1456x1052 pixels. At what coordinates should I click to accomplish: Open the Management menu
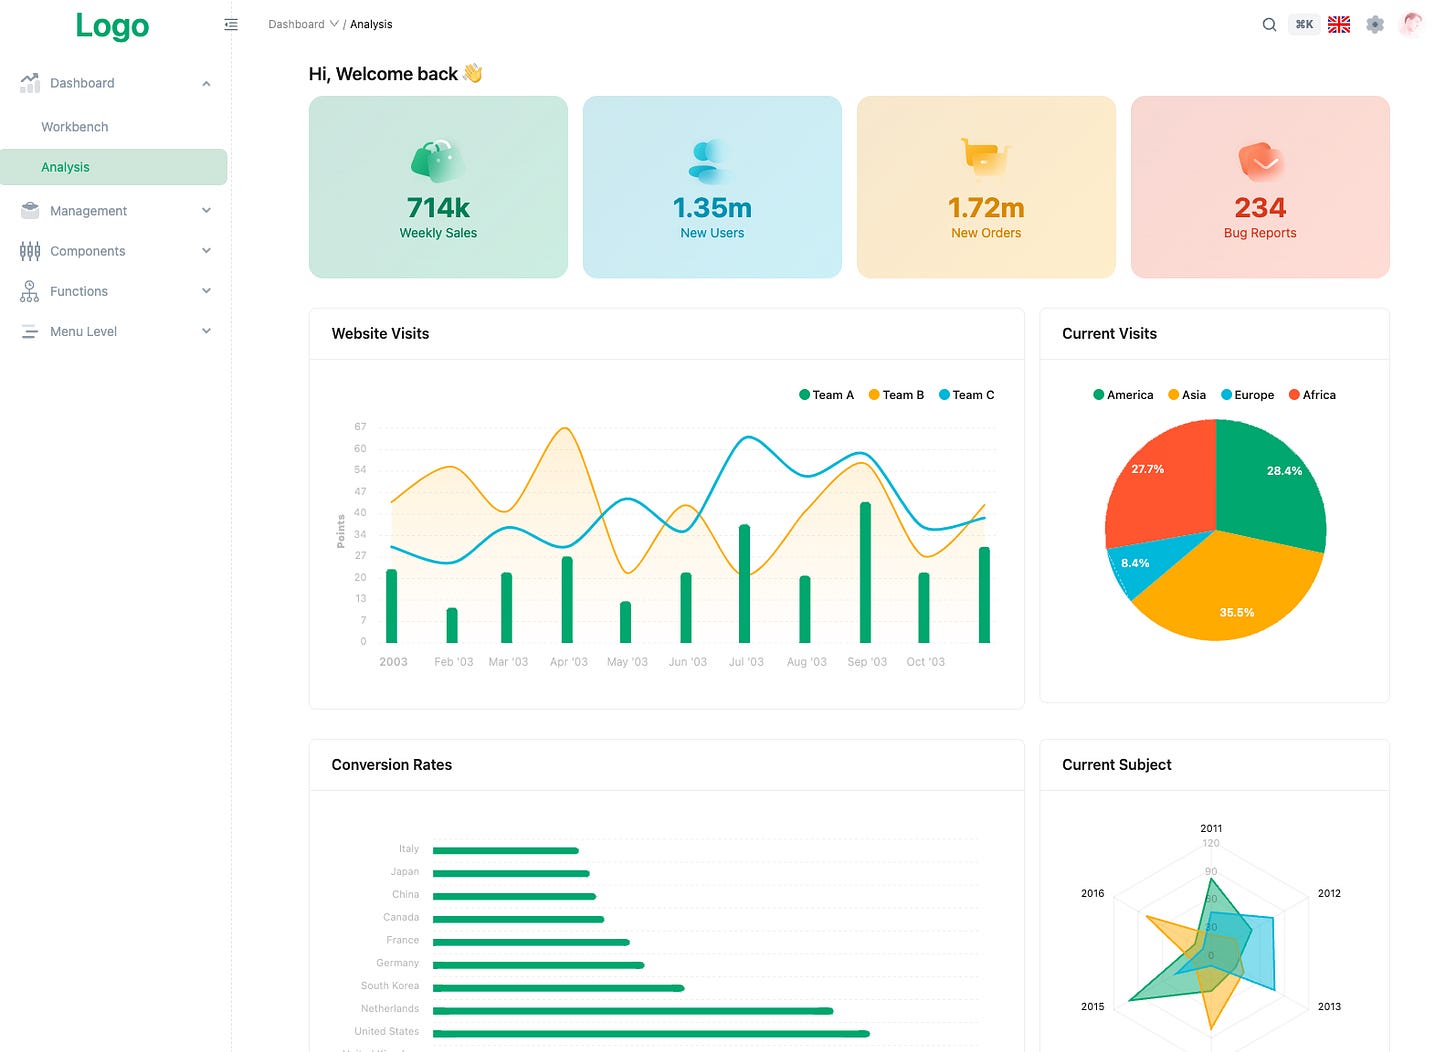[x=114, y=210]
